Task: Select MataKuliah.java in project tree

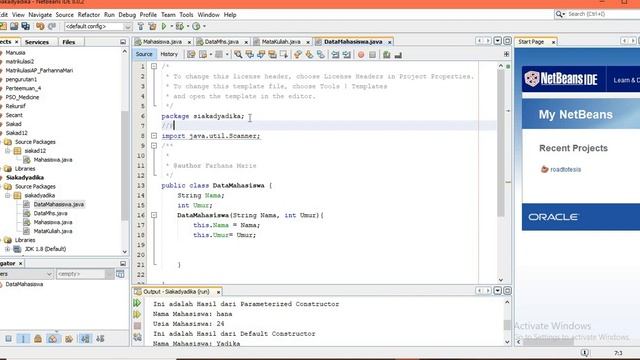Action: pos(53,231)
